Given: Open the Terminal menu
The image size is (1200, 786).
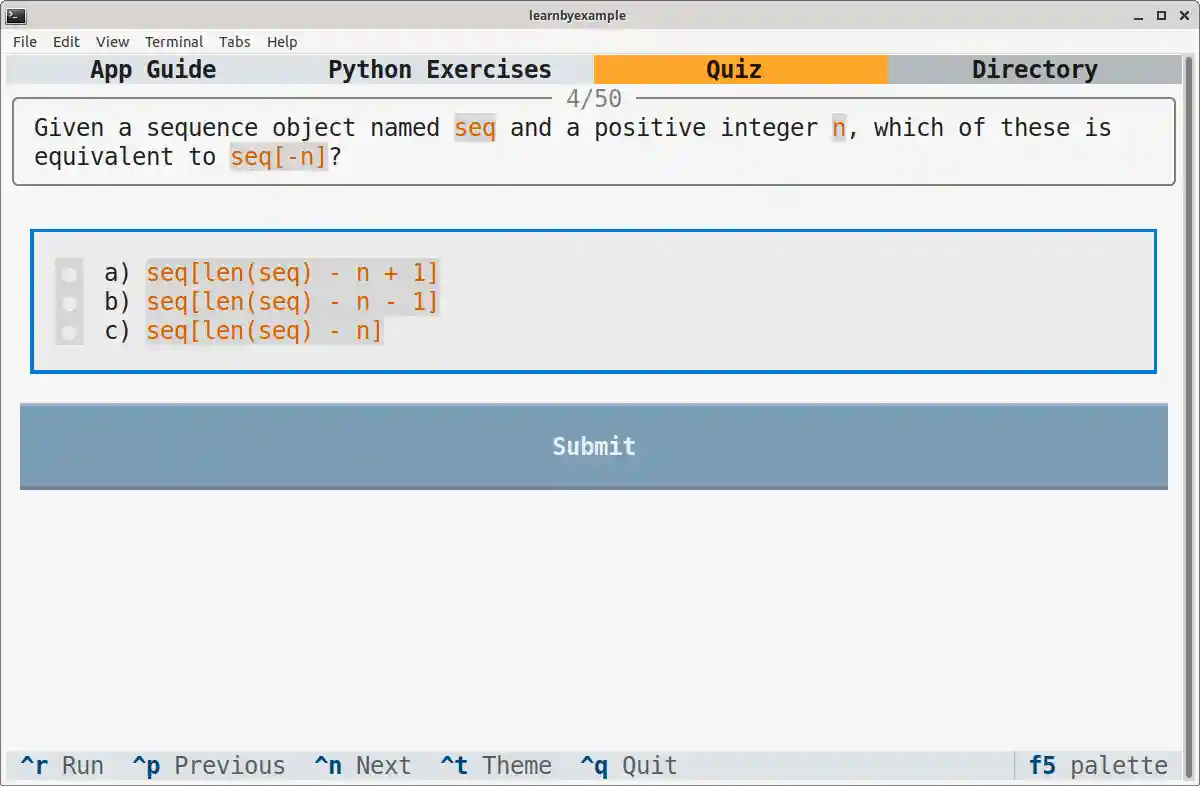Looking at the screenshot, I should (174, 42).
